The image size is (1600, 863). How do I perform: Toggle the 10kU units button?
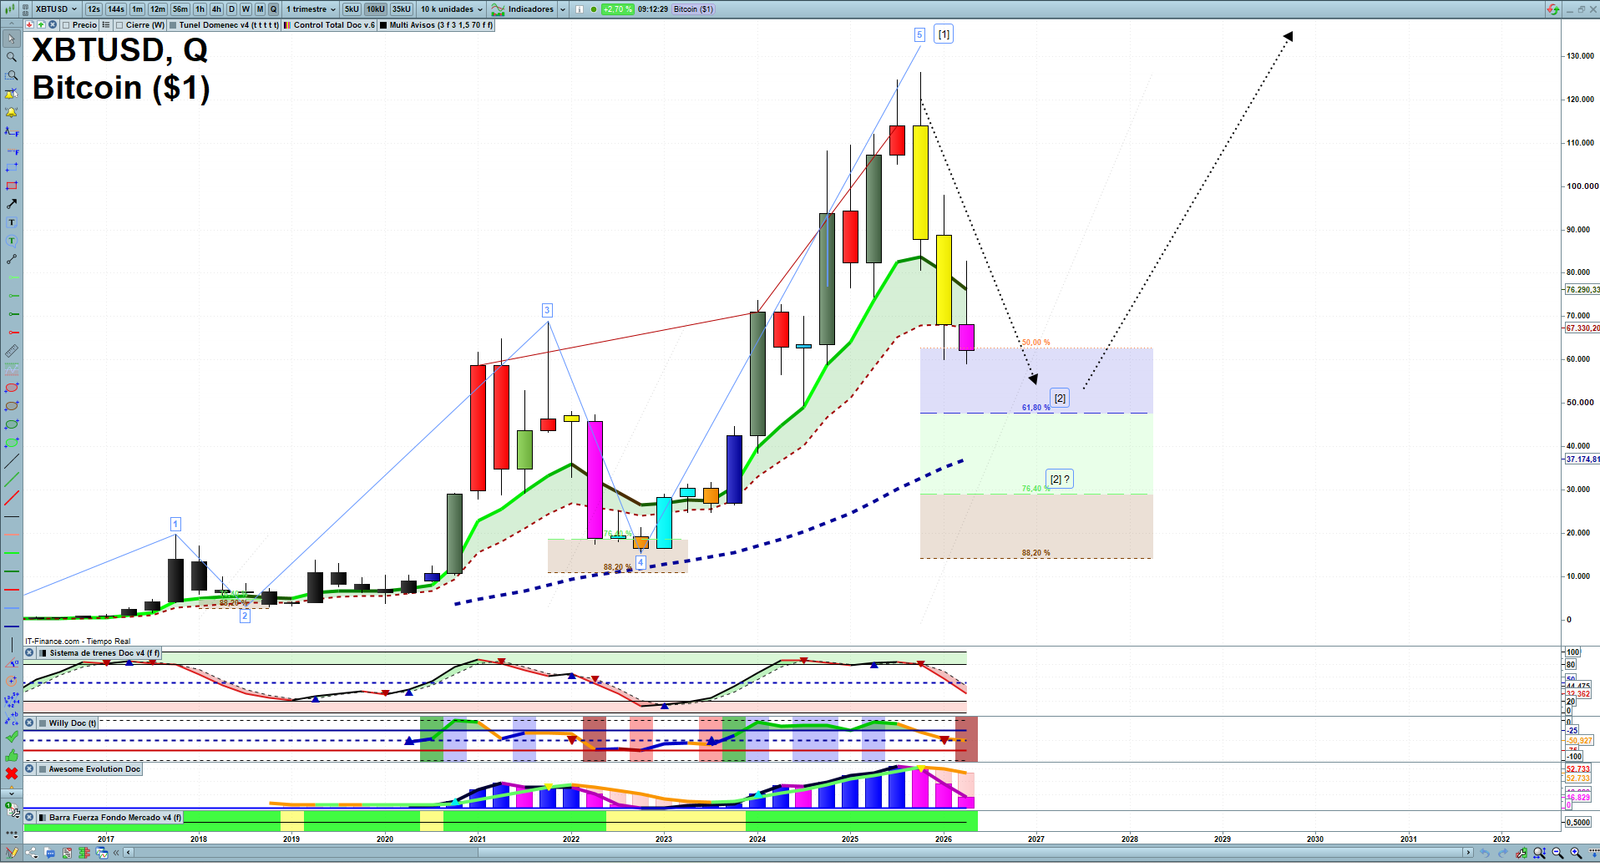point(375,9)
